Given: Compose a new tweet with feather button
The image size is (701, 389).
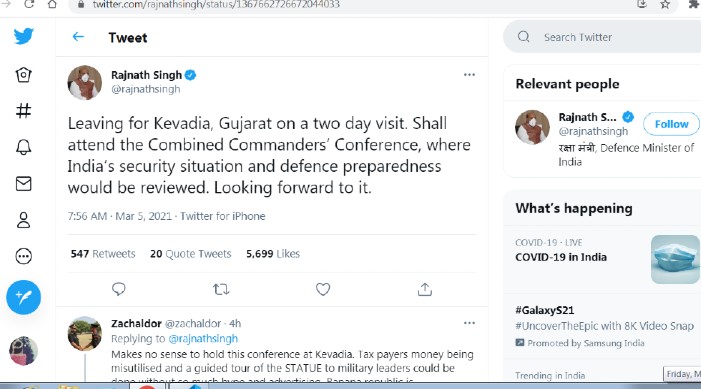Looking at the screenshot, I should [x=24, y=297].
